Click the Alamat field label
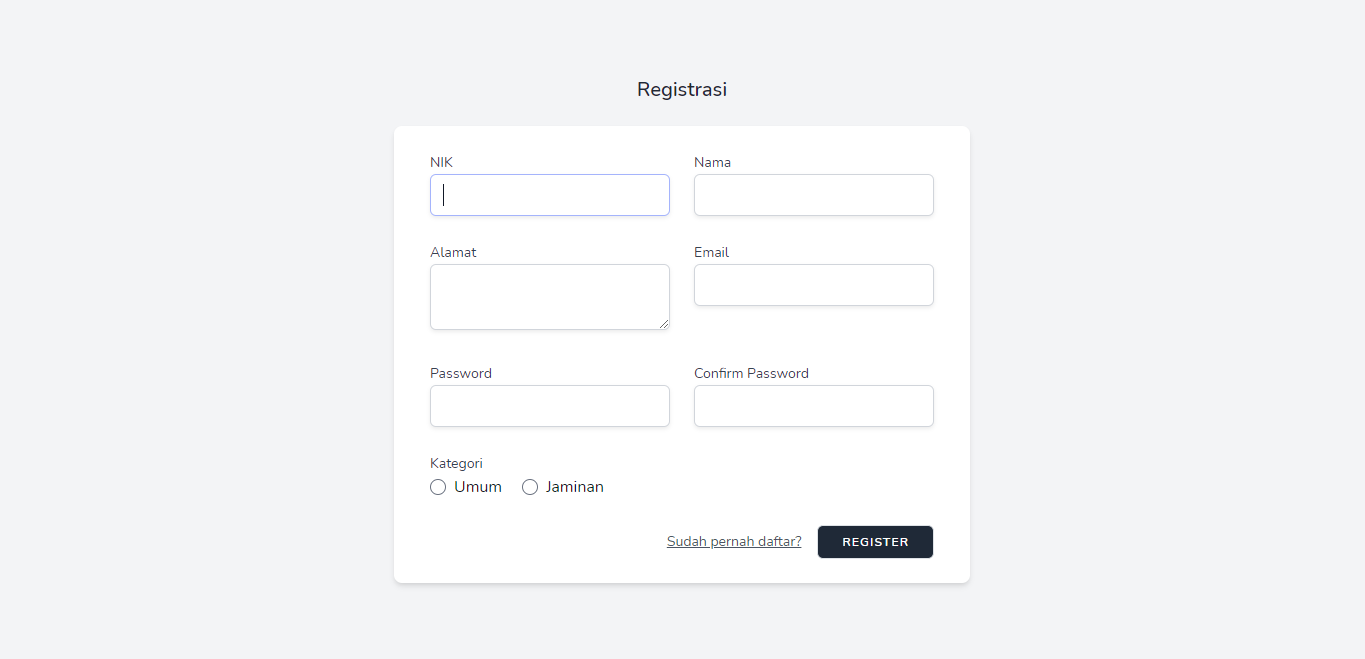 [x=453, y=252]
